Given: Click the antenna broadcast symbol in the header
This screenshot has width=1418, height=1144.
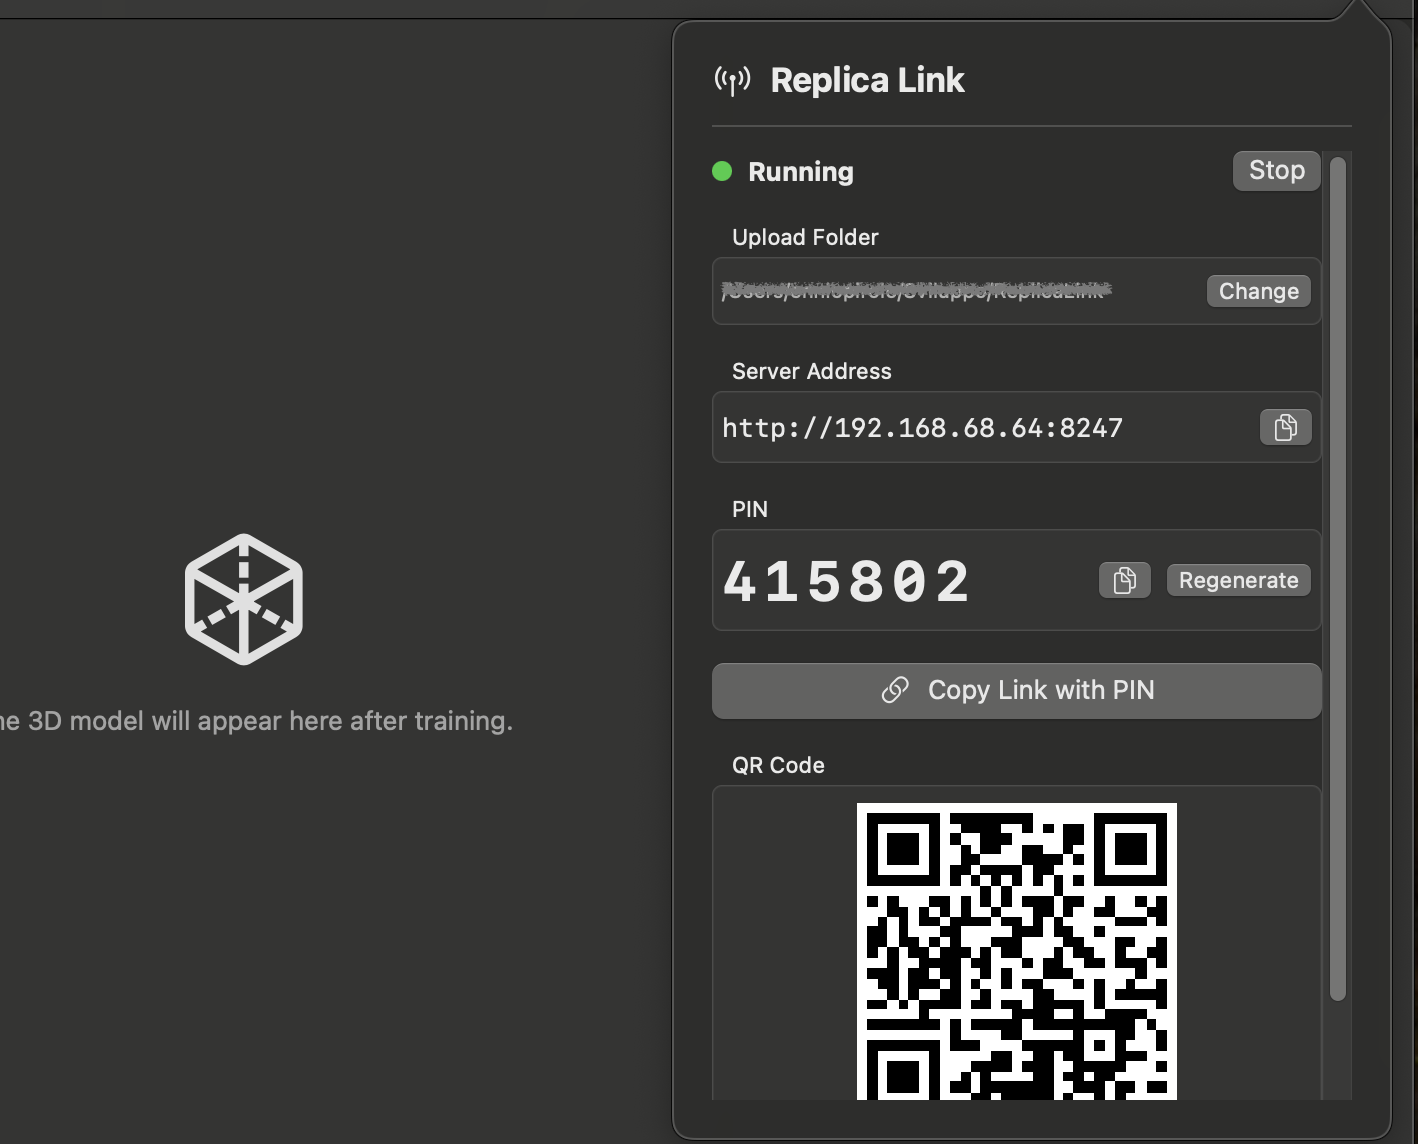Looking at the screenshot, I should [x=731, y=79].
